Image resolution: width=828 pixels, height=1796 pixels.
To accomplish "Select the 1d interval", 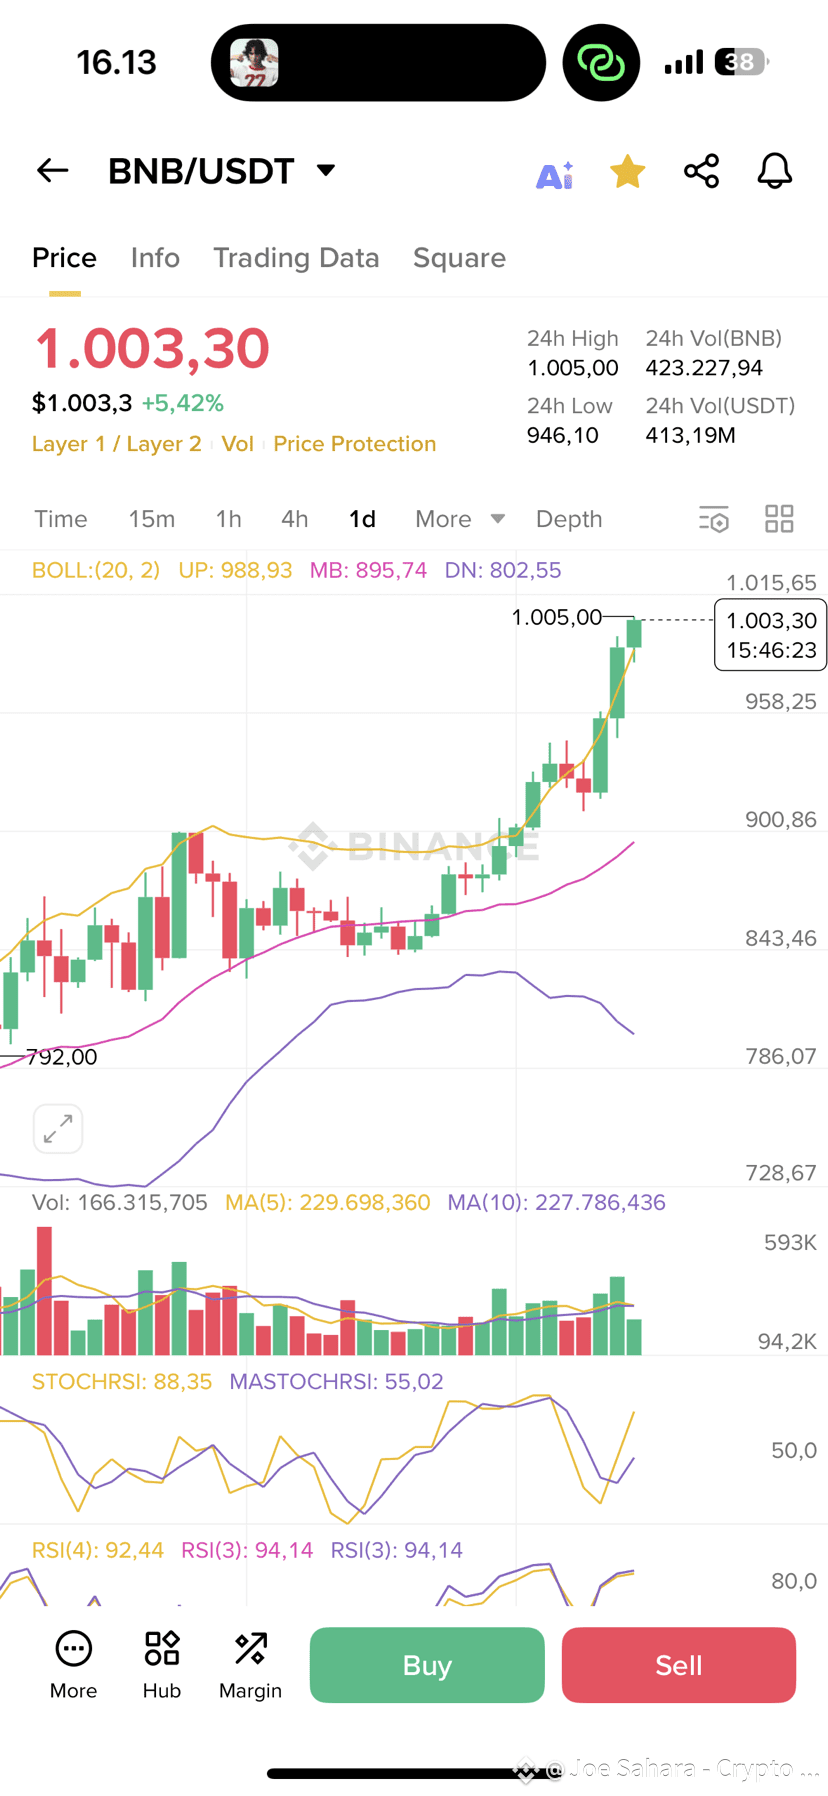I will (x=362, y=519).
